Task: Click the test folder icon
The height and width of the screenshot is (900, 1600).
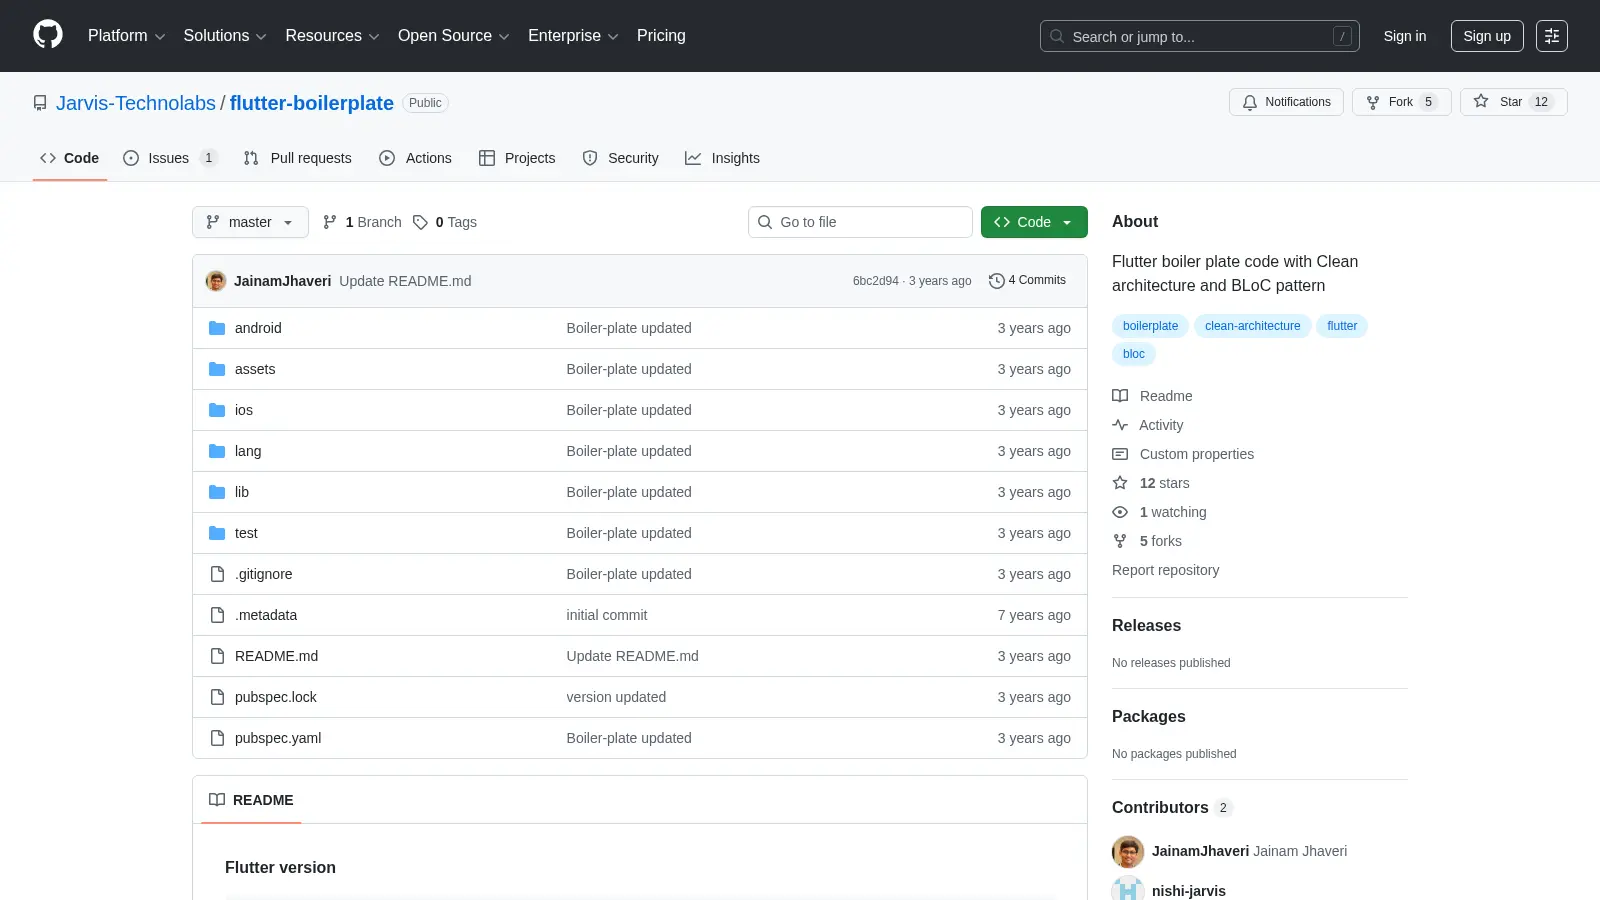Action: coord(217,533)
